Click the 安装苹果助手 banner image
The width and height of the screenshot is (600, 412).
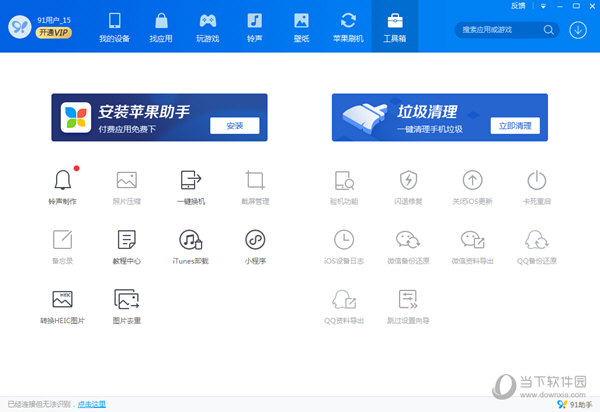click(x=159, y=117)
